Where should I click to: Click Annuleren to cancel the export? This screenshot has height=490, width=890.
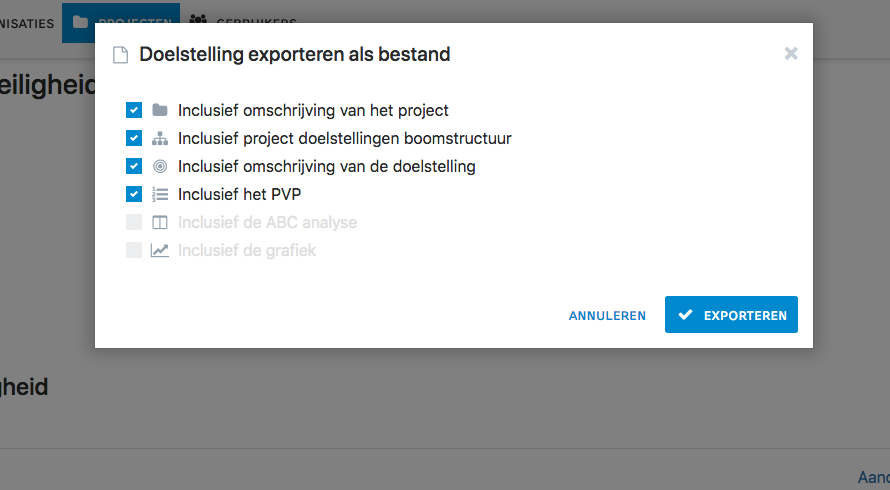pos(607,316)
